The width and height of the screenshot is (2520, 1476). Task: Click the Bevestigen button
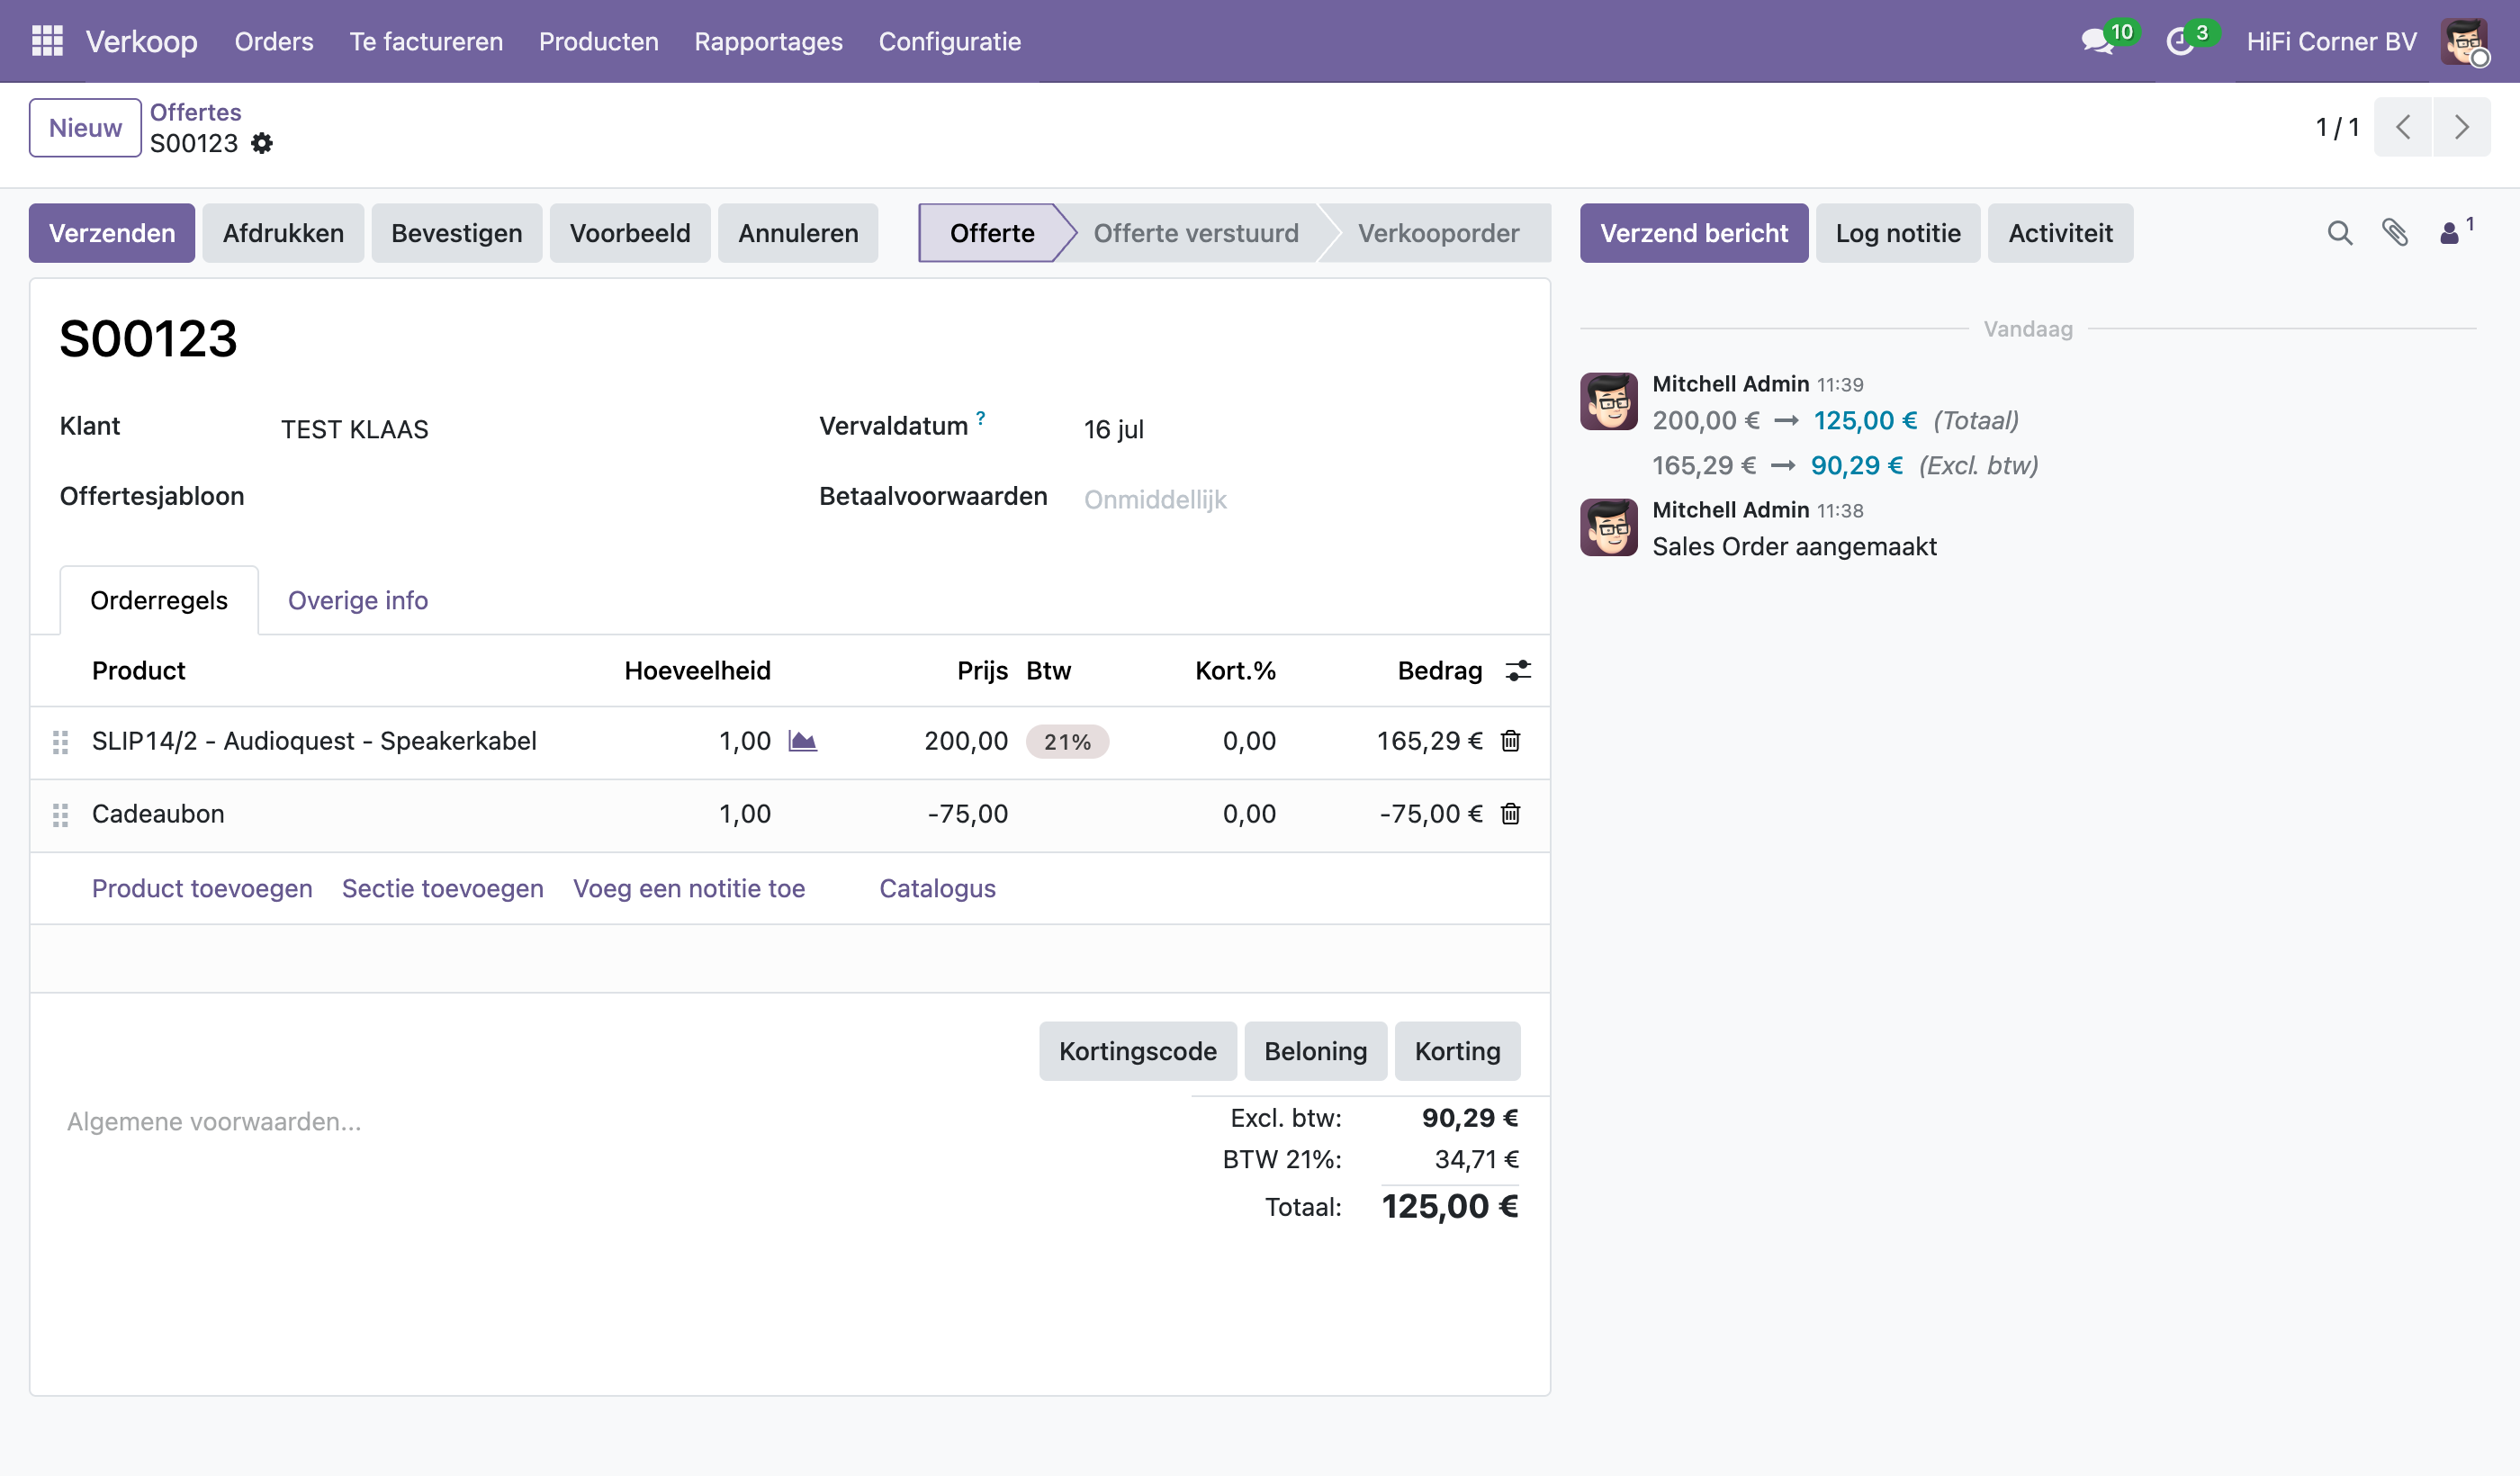click(456, 233)
